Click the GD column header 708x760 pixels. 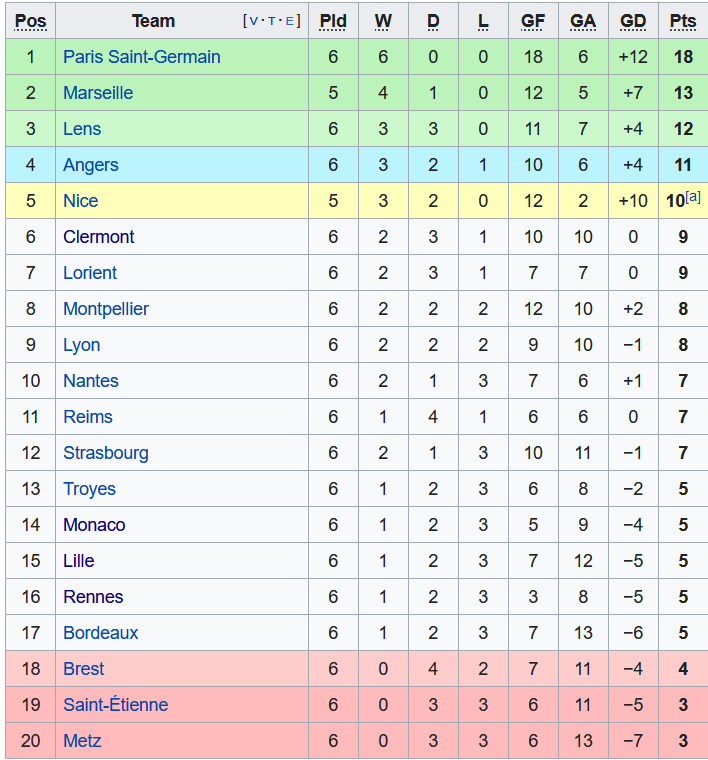pos(633,21)
